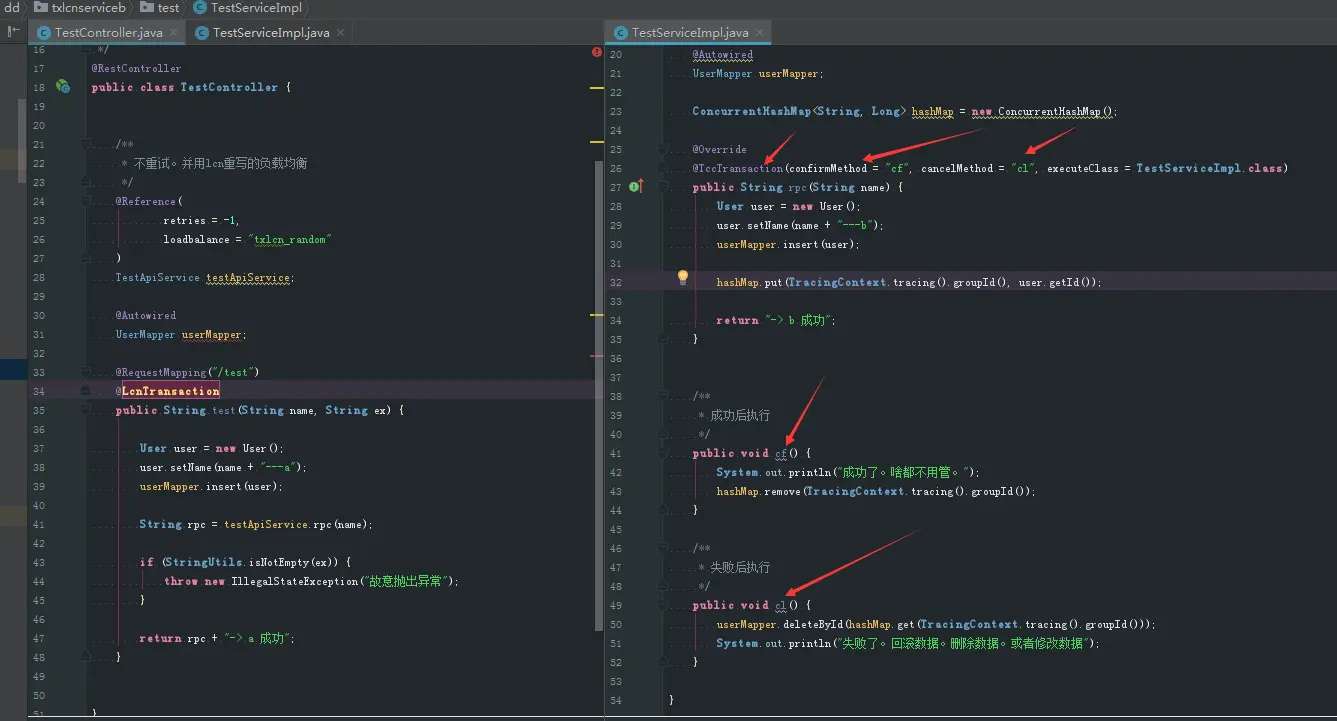Screen dimensions: 1337x721
Task: Click the @RequestMapping annotation
Action: [x=163, y=372]
